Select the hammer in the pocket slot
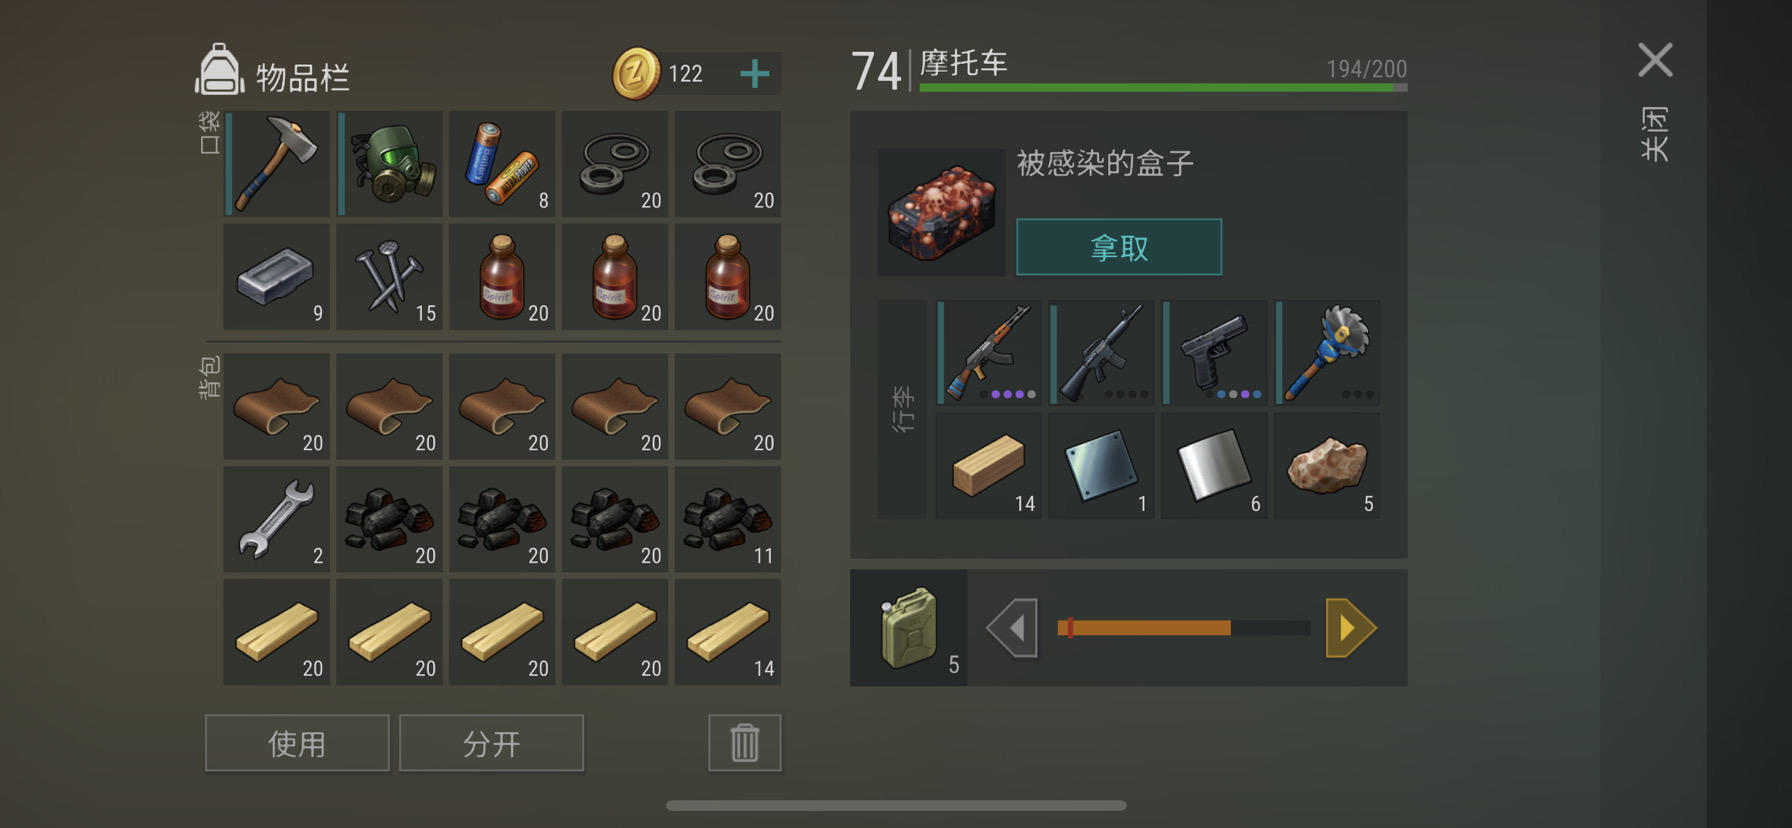Viewport: 1792px width, 828px height. point(277,164)
